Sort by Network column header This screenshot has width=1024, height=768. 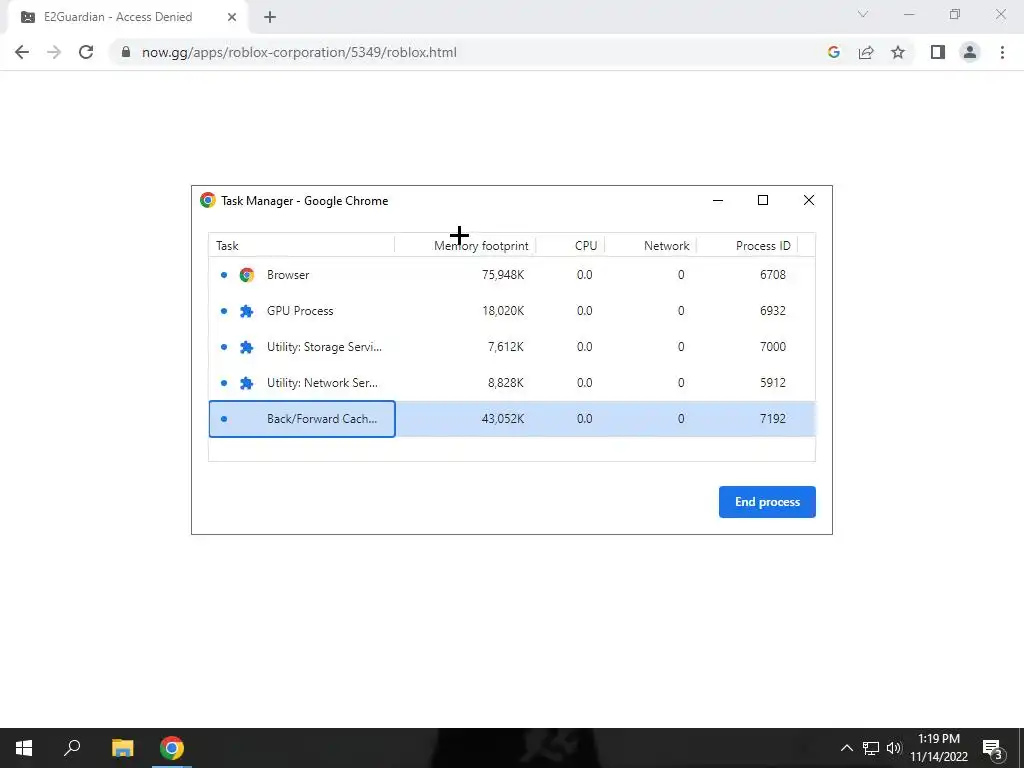[650, 246]
